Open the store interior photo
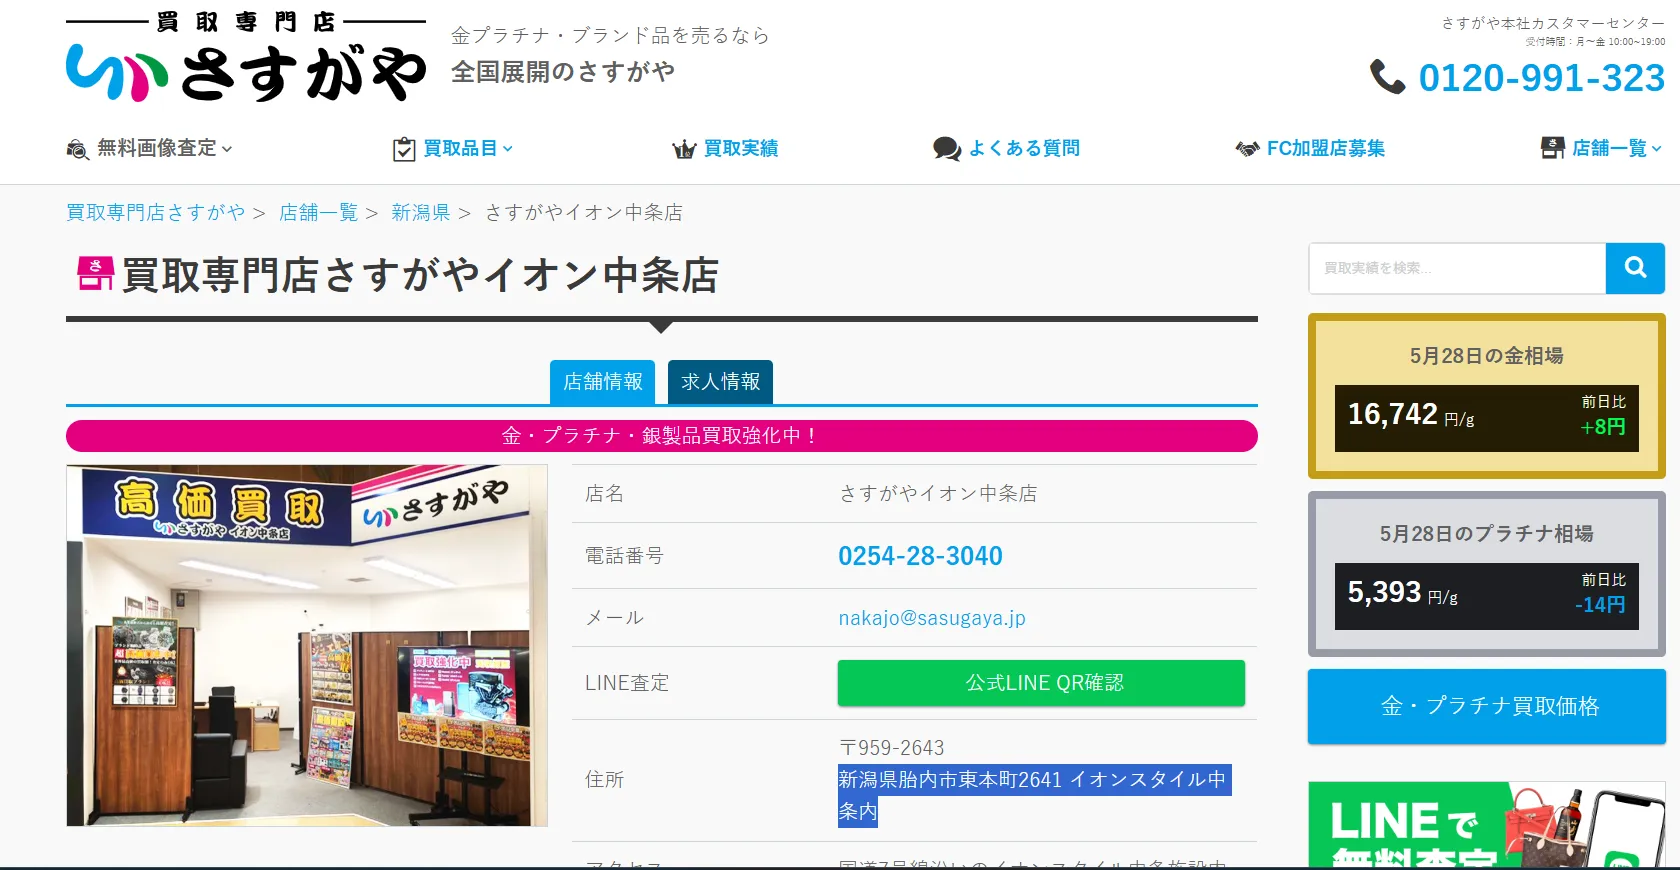The height and width of the screenshot is (870, 1680). pyautogui.click(x=307, y=645)
